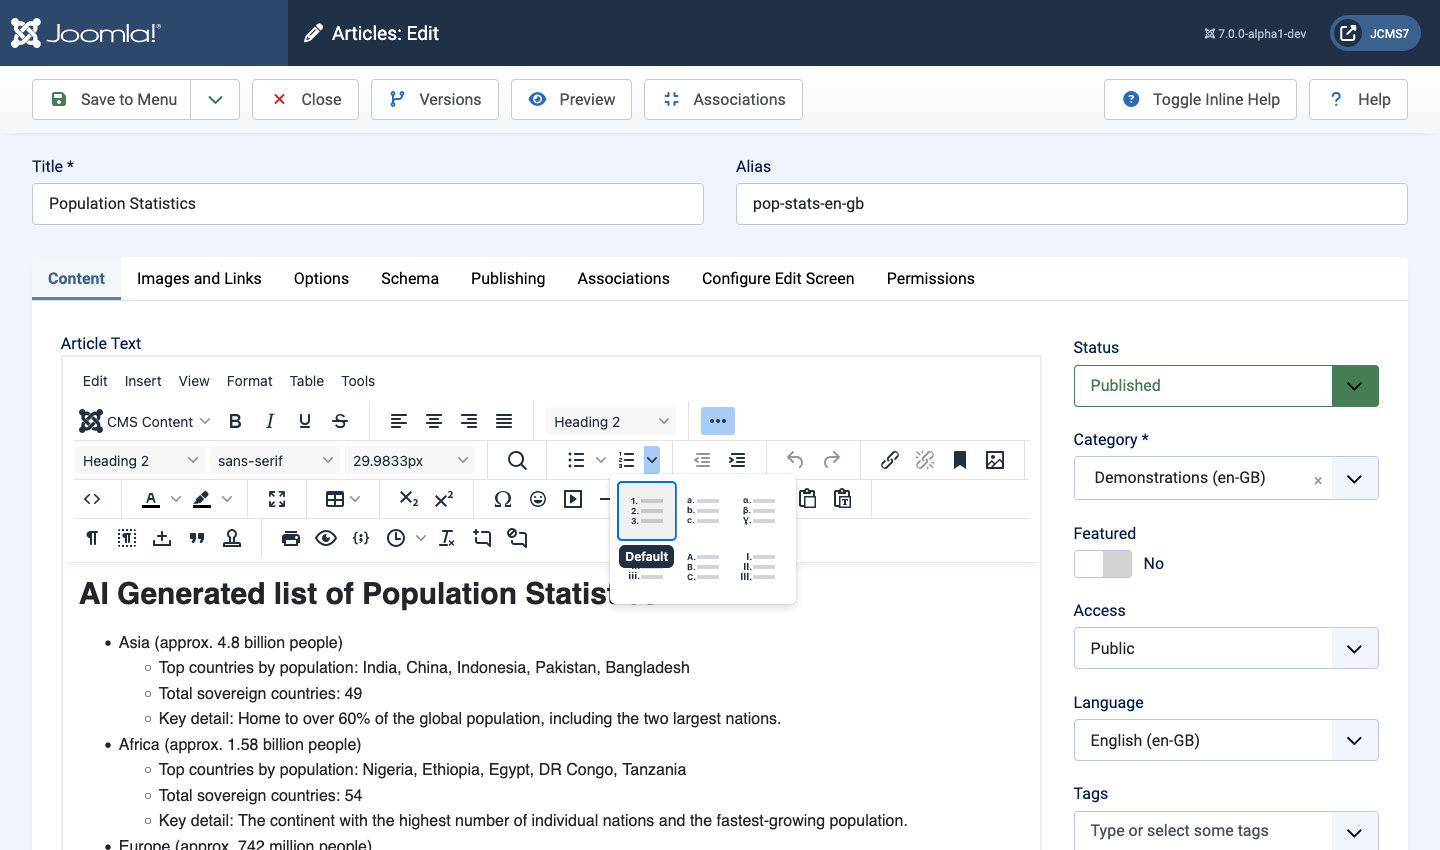
Task: Switch editor to fullscreen mode
Action: 277,499
